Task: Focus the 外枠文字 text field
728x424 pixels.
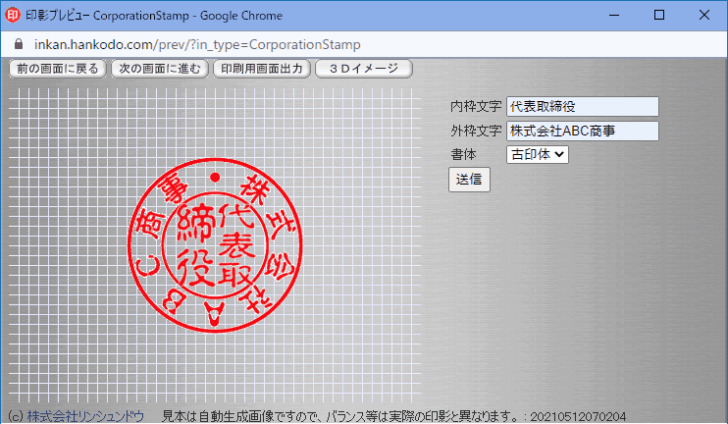Action: pyautogui.click(x=582, y=131)
